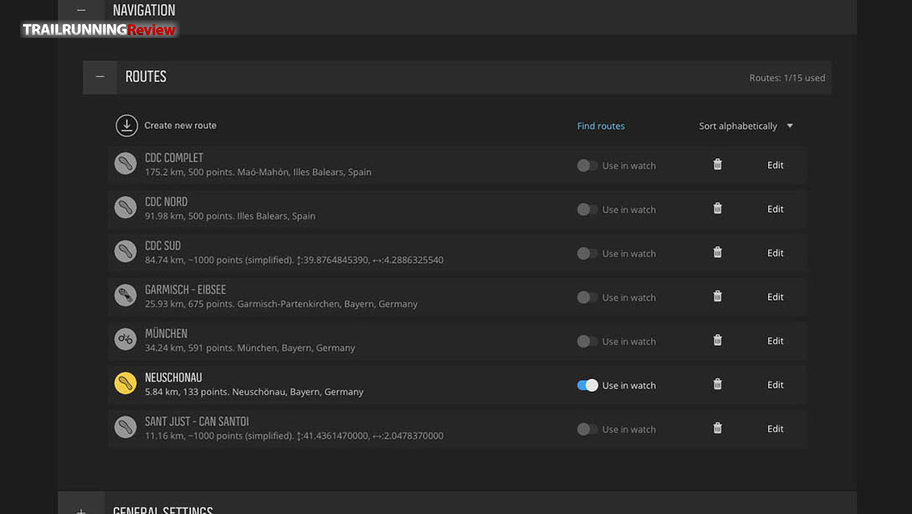
Task: Edit the Garmisch - Eibsee route
Action: point(775,297)
